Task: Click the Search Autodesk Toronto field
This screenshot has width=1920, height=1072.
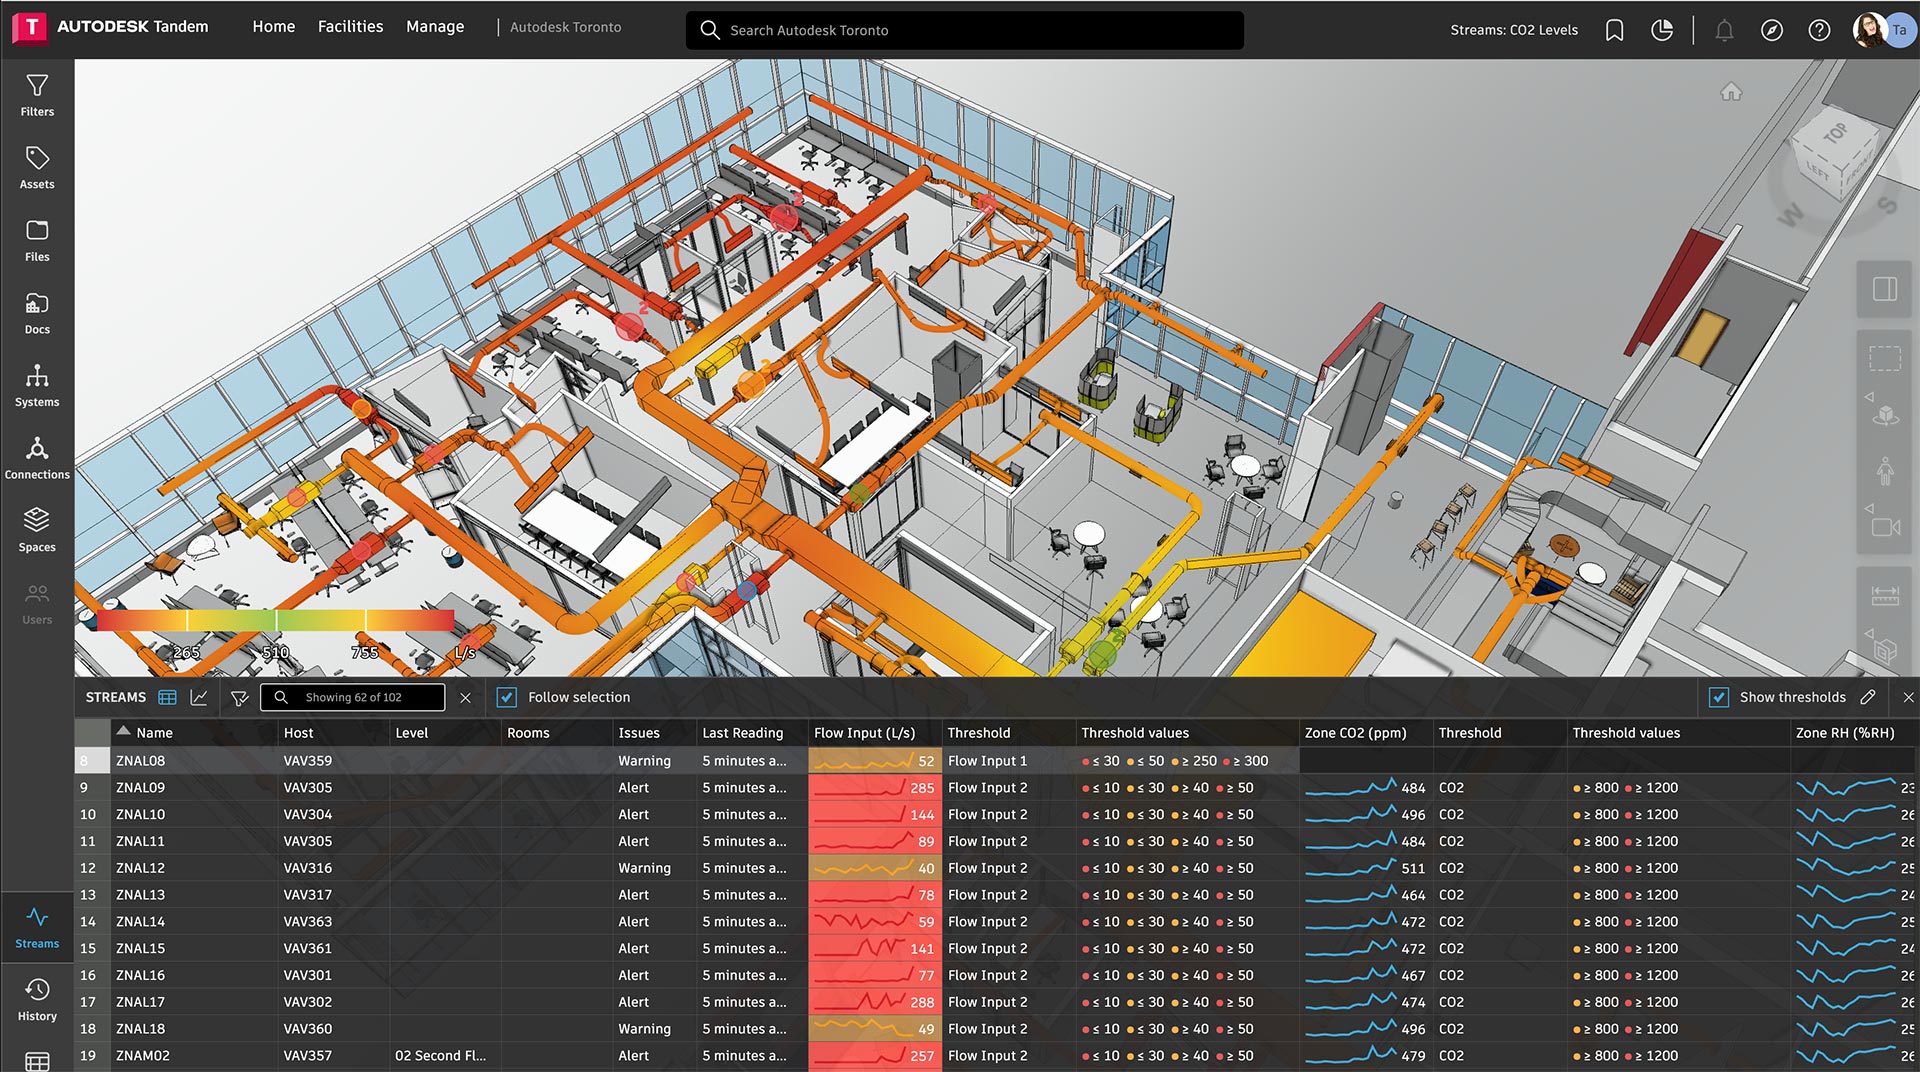Action: pyautogui.click(x=965, y=30)
